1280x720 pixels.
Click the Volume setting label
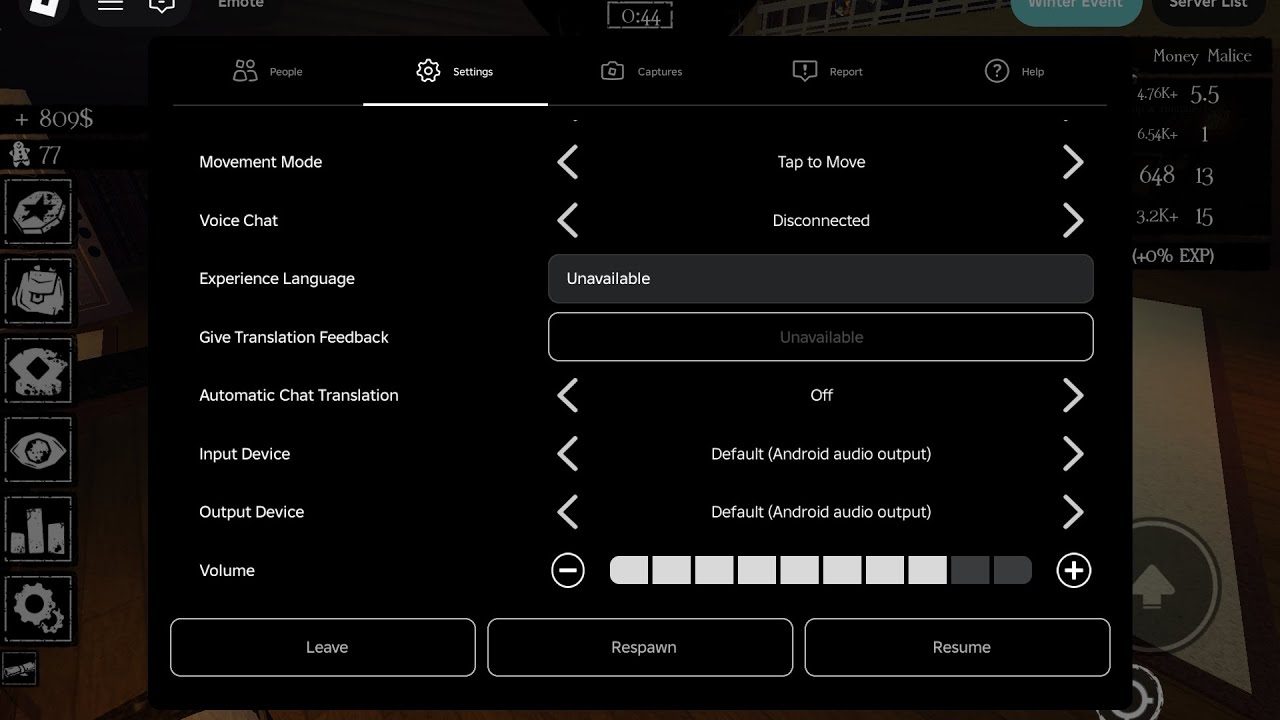click(x=227, y=570)
